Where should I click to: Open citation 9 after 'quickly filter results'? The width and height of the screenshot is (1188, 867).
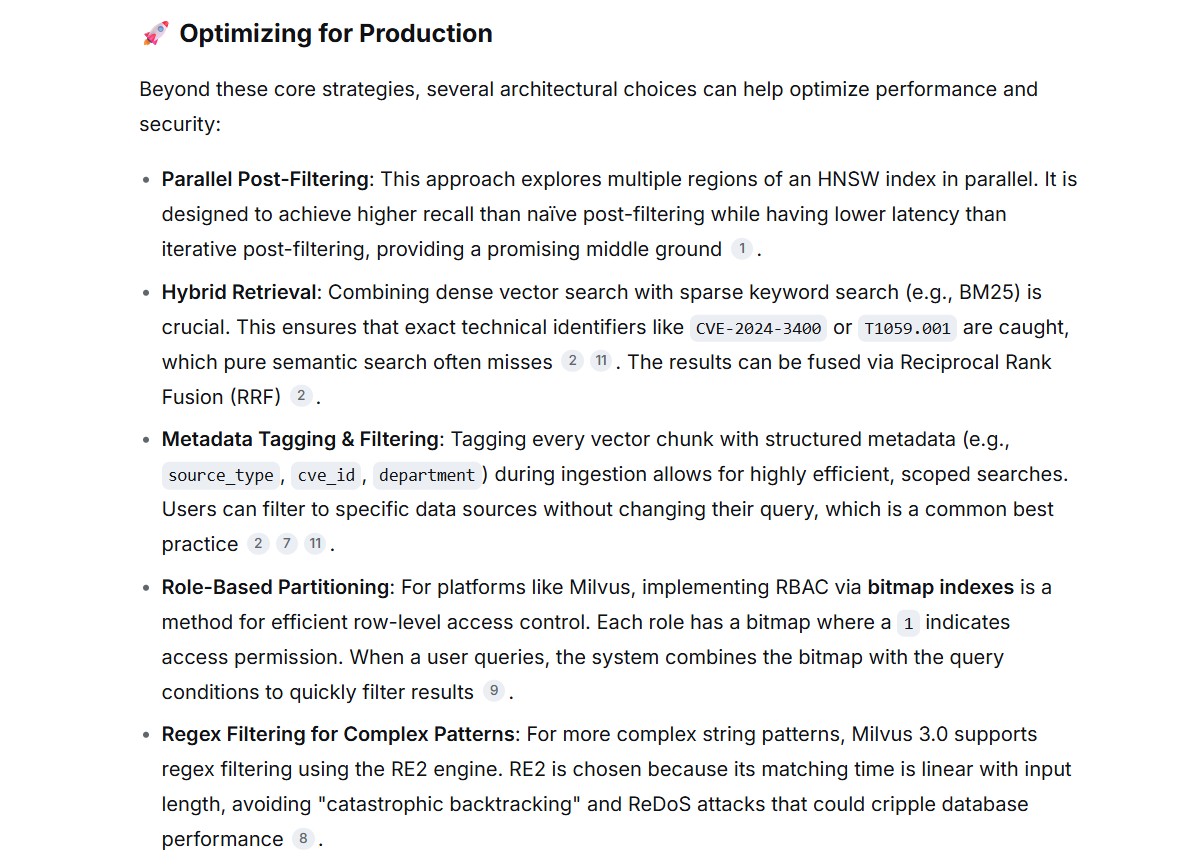(494, 690)
